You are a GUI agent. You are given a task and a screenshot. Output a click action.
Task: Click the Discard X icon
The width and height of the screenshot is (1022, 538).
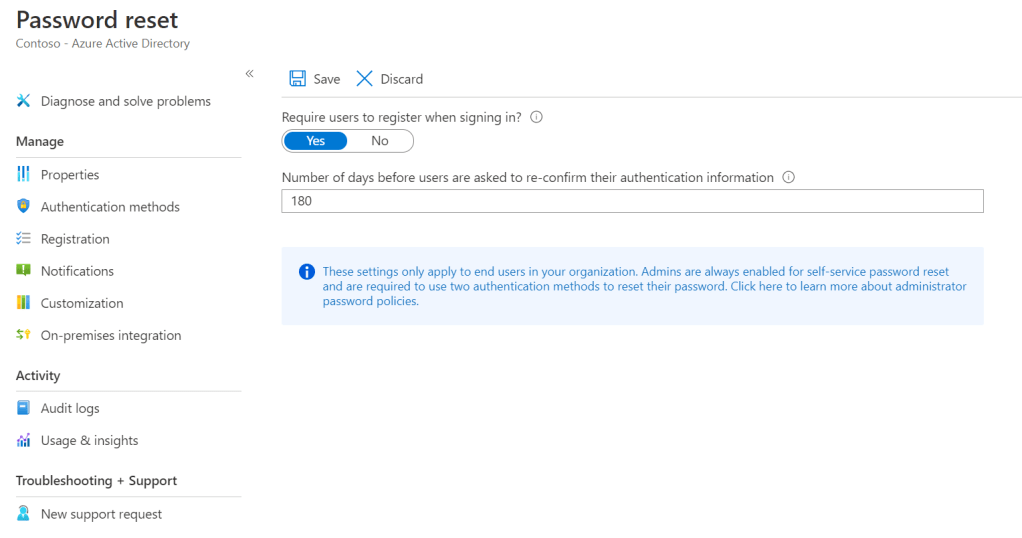(365, 79)
